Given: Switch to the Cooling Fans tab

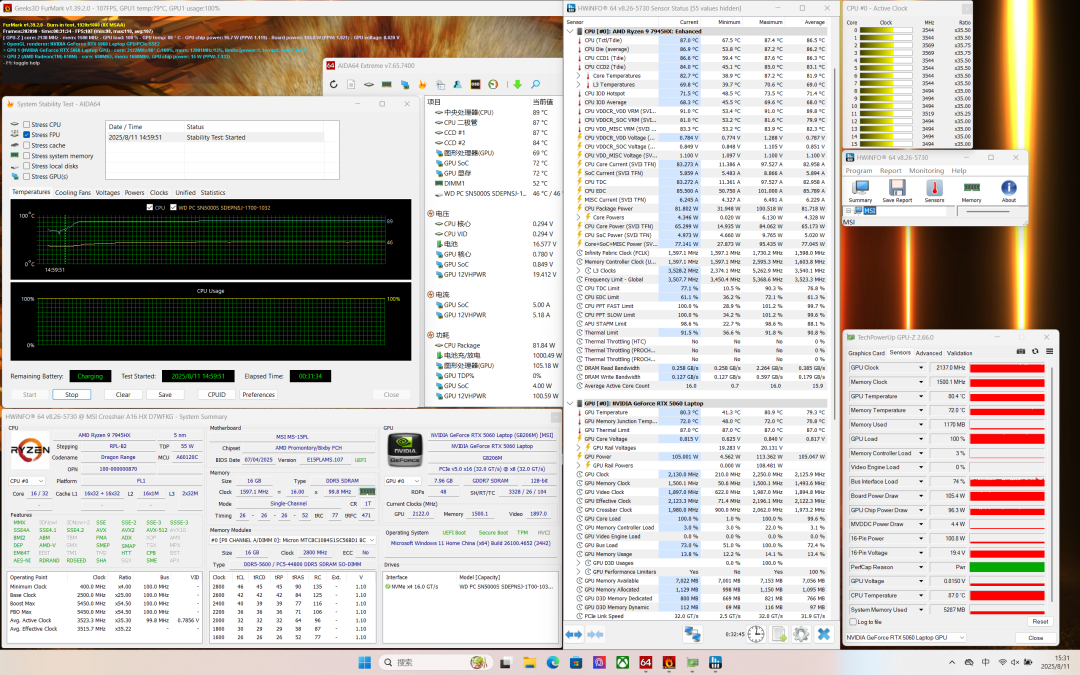Looking at the screenshot, I should click(x=72, y=193).
